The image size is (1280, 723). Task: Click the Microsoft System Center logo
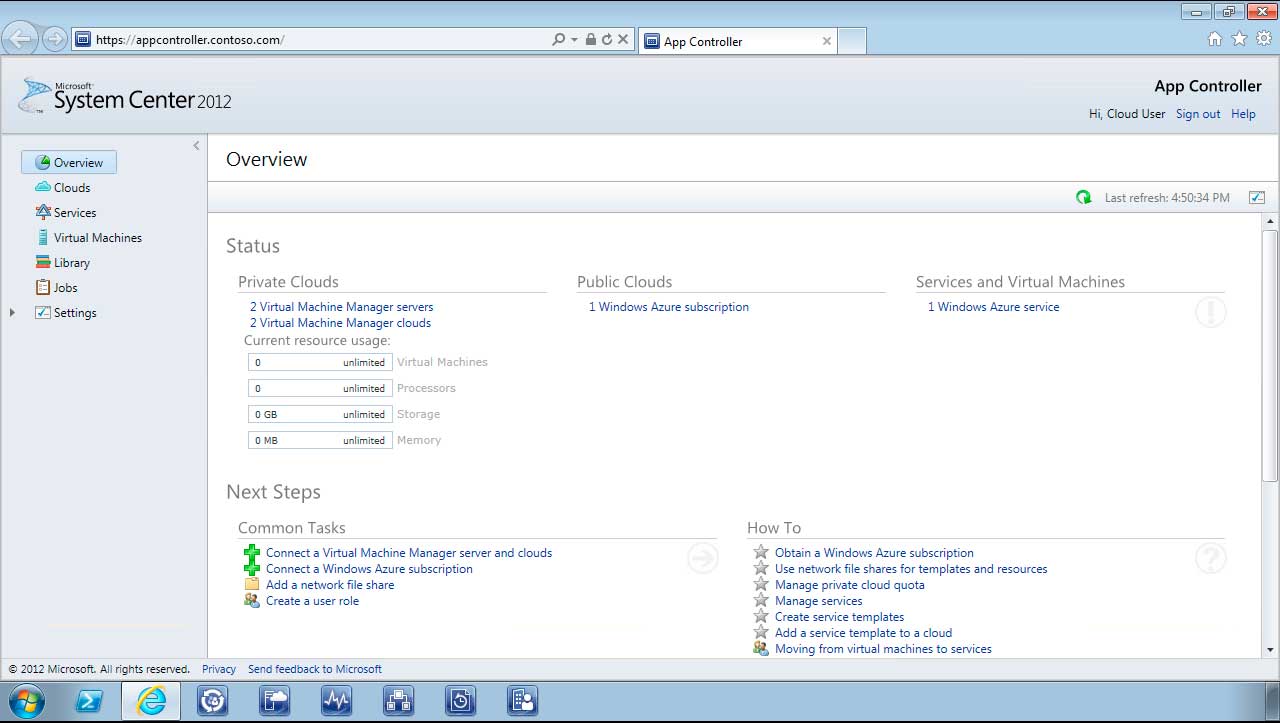pyautogui.click(x=125, y=96)
